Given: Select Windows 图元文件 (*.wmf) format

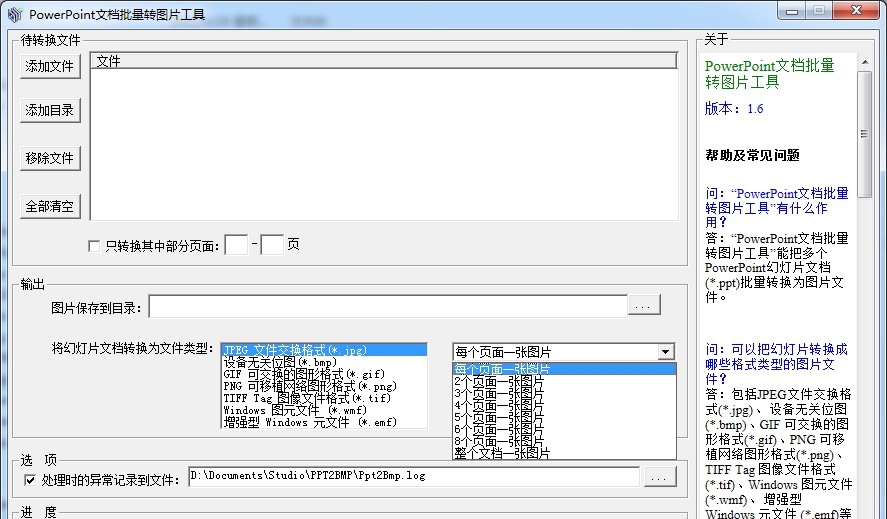Looking at the screenshot, I should (x=324, y=410).
